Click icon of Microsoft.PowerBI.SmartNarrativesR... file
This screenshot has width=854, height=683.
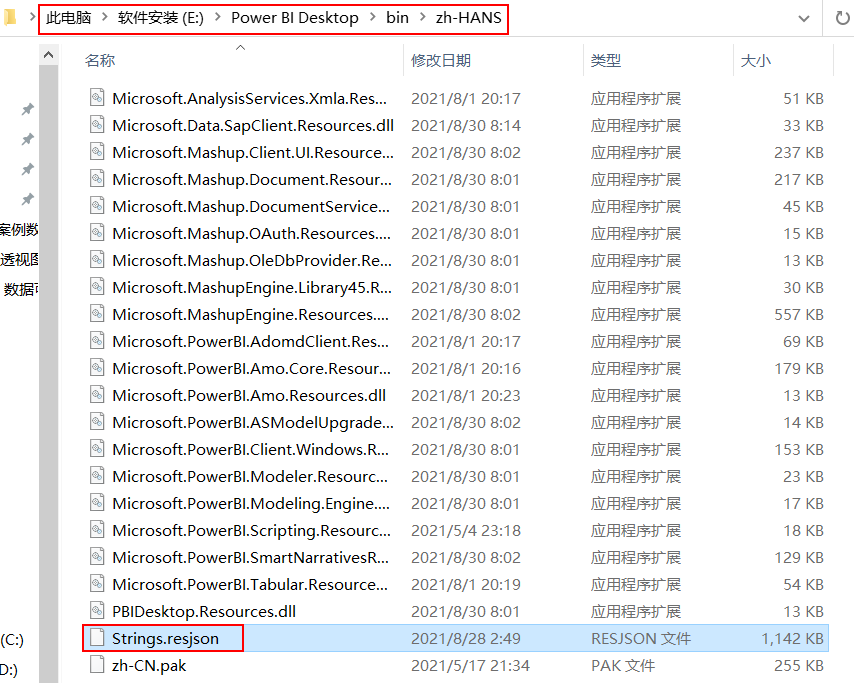click(97, 557)
